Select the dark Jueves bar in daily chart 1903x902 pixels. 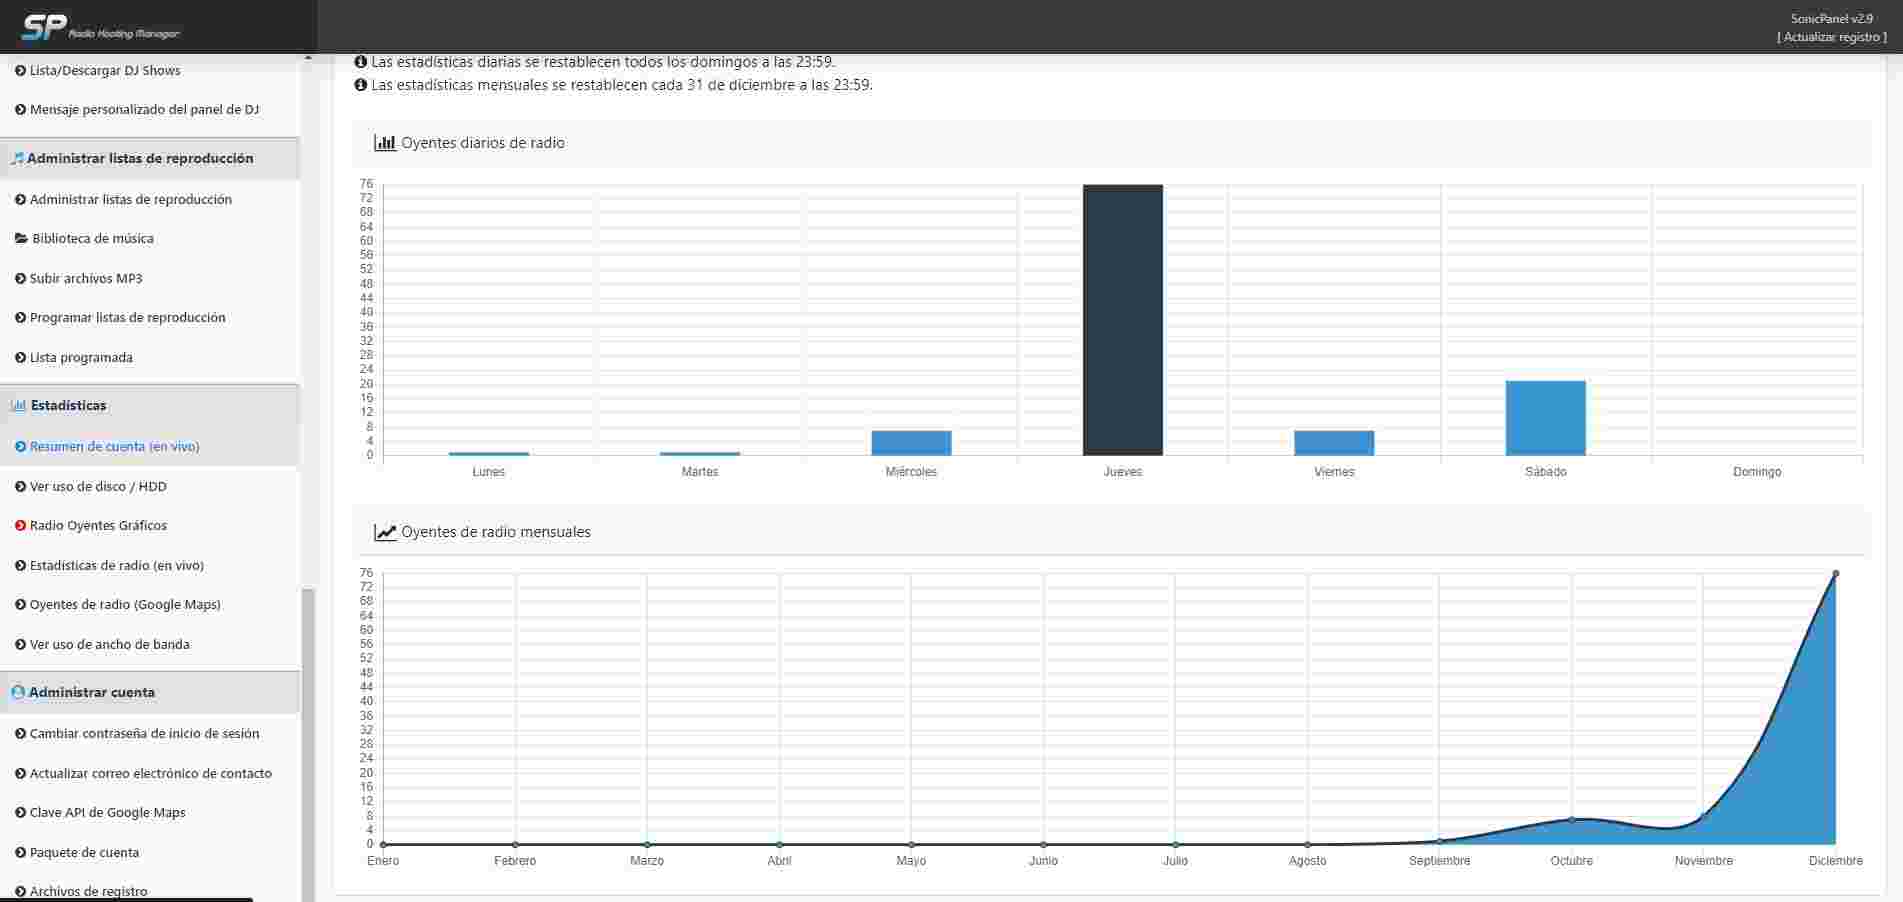[x=1122, y=320]
